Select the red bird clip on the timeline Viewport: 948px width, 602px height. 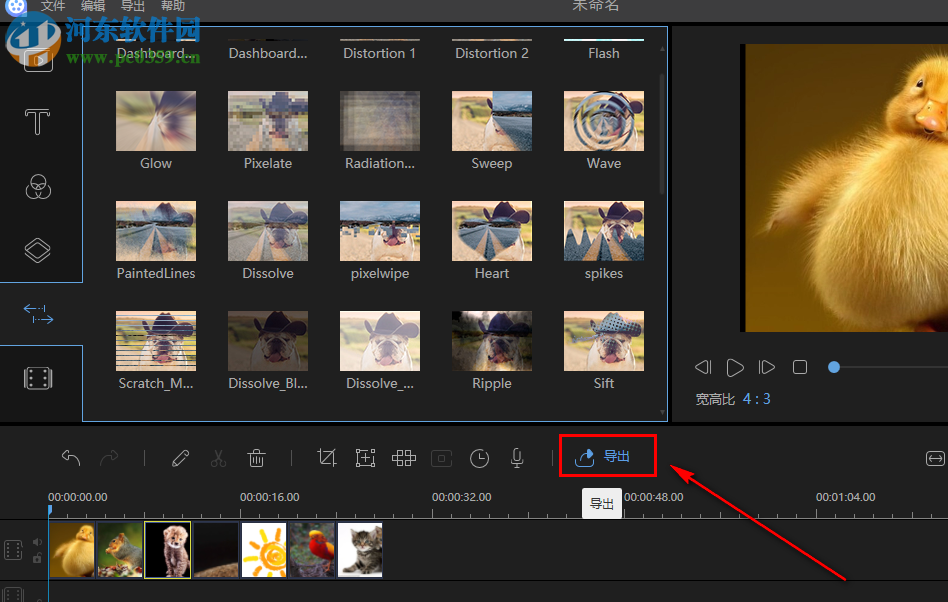[312, 549]
